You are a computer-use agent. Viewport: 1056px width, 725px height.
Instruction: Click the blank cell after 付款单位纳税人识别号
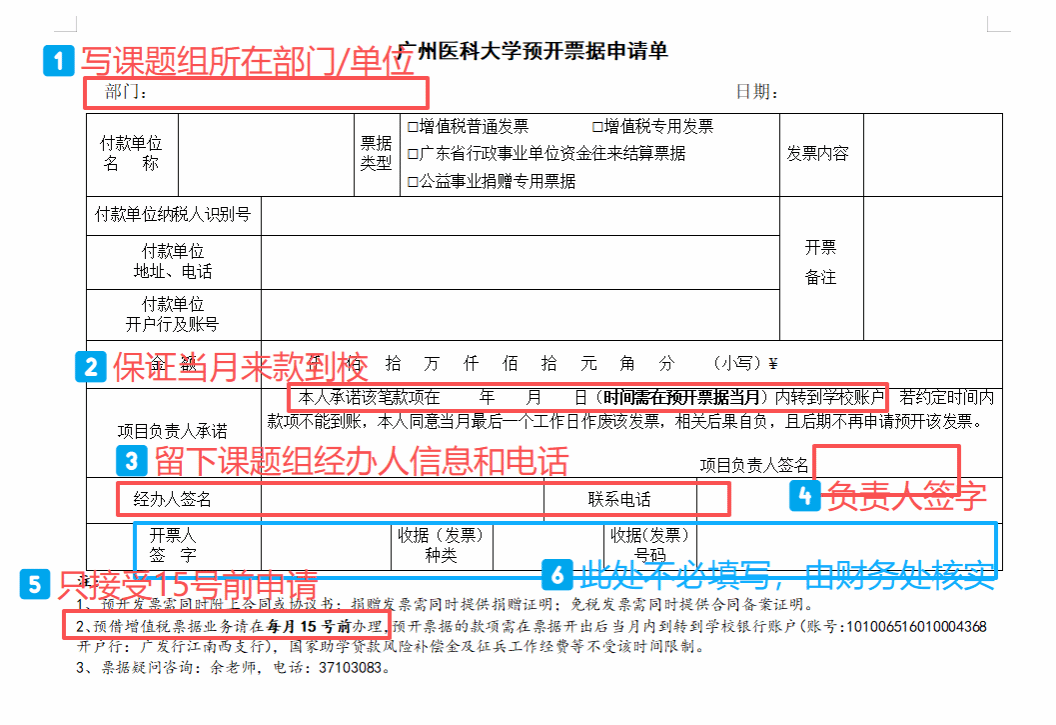coord(520,216)
